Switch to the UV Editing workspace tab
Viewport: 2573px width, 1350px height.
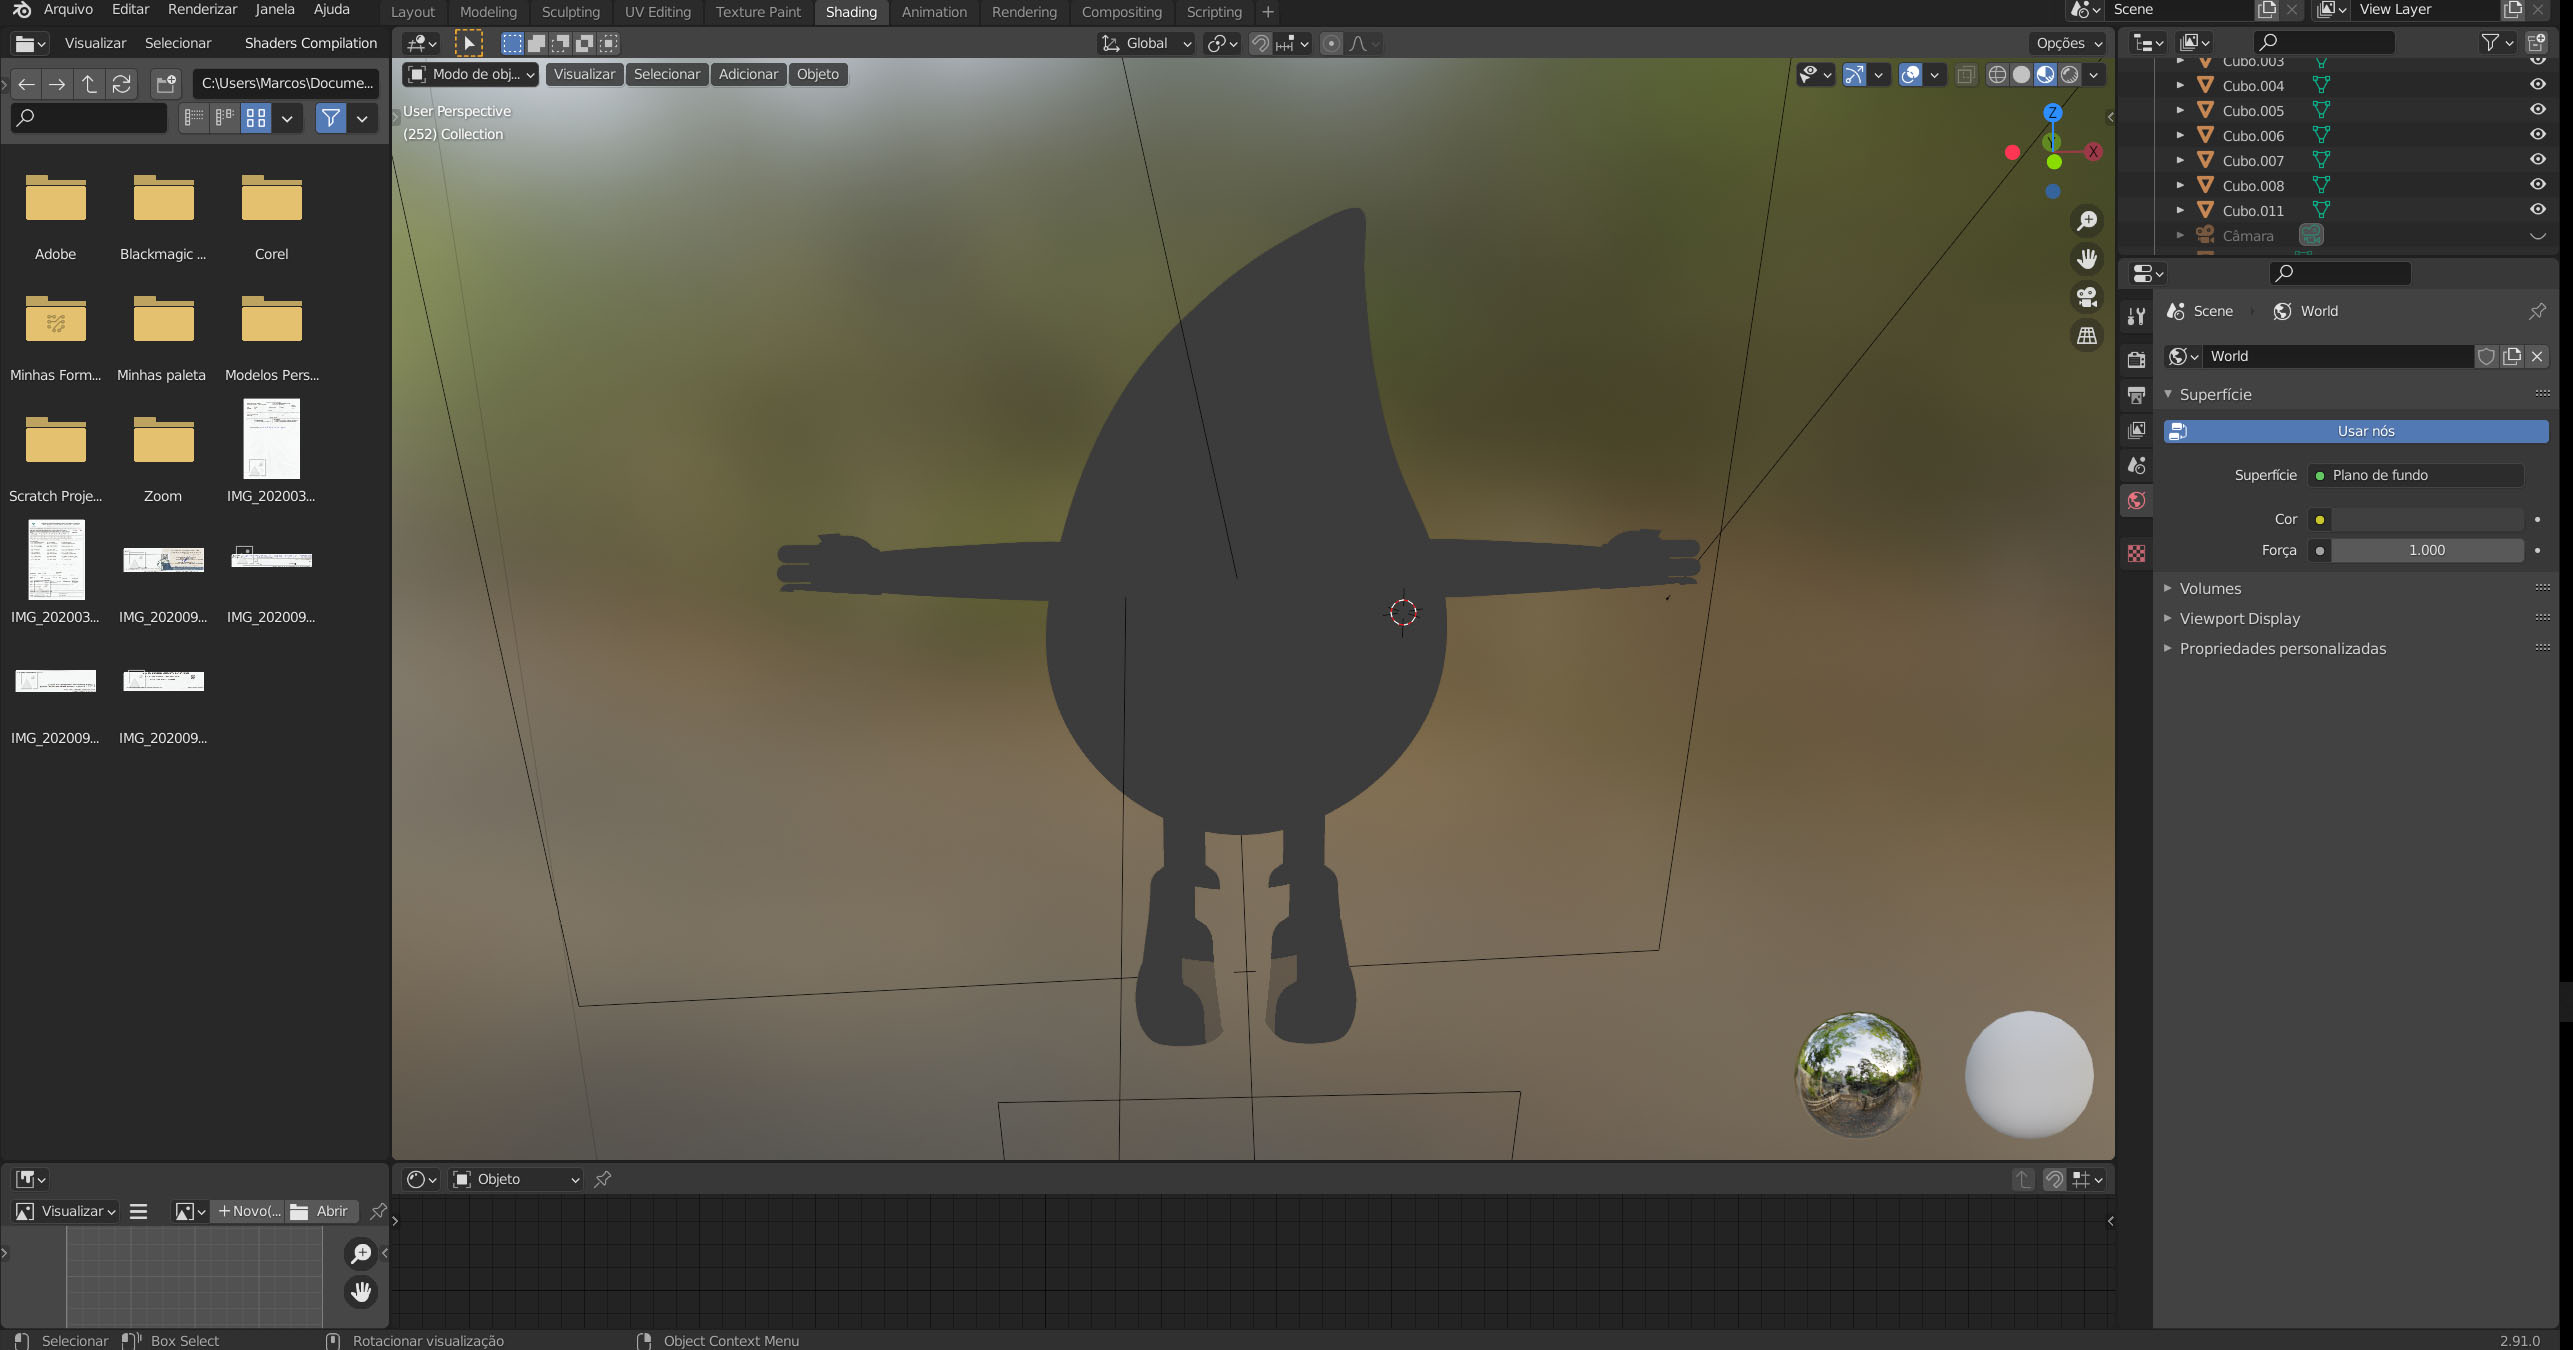[x=658, y=12]
